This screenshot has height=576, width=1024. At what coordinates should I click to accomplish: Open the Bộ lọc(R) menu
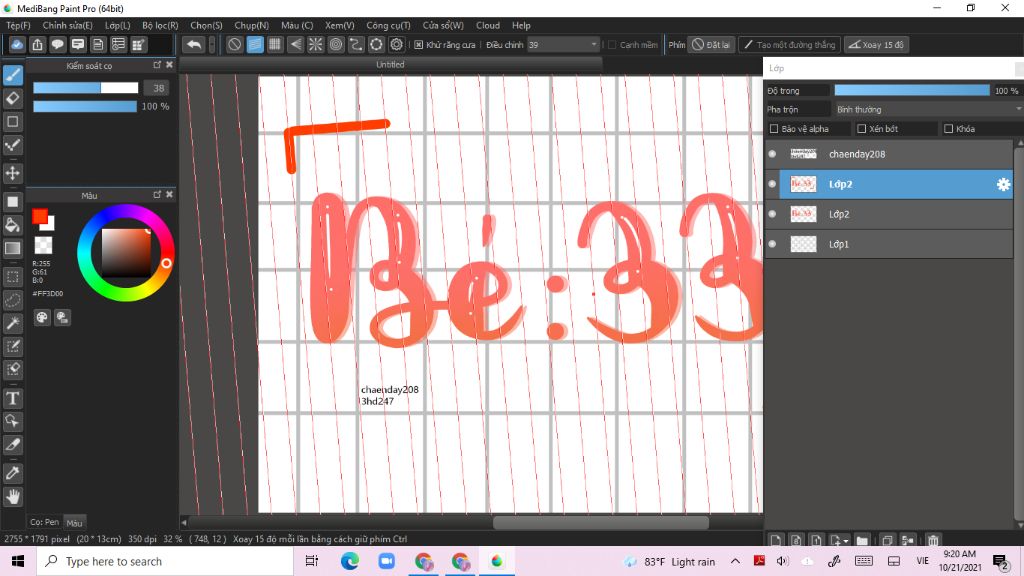[160, 25]
